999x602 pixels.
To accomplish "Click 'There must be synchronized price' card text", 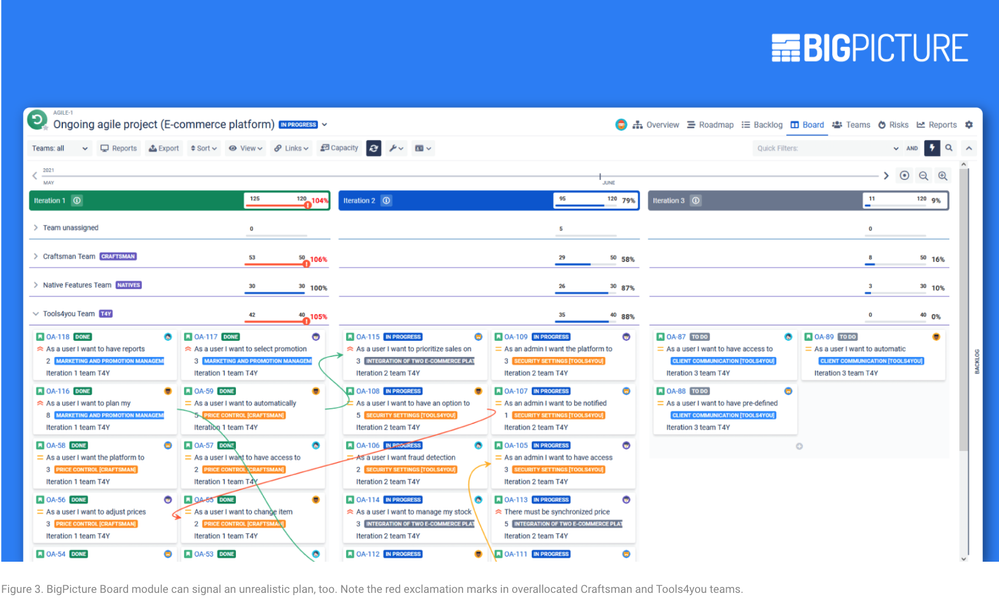I will (557, 512).
